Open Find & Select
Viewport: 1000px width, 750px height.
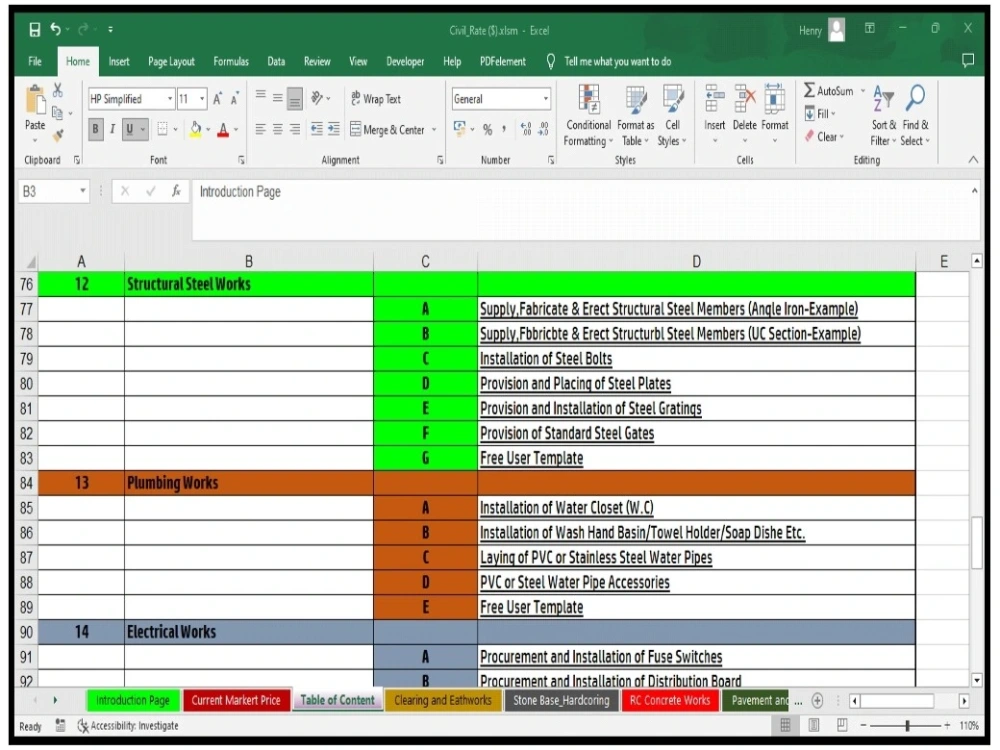(916, 116)
